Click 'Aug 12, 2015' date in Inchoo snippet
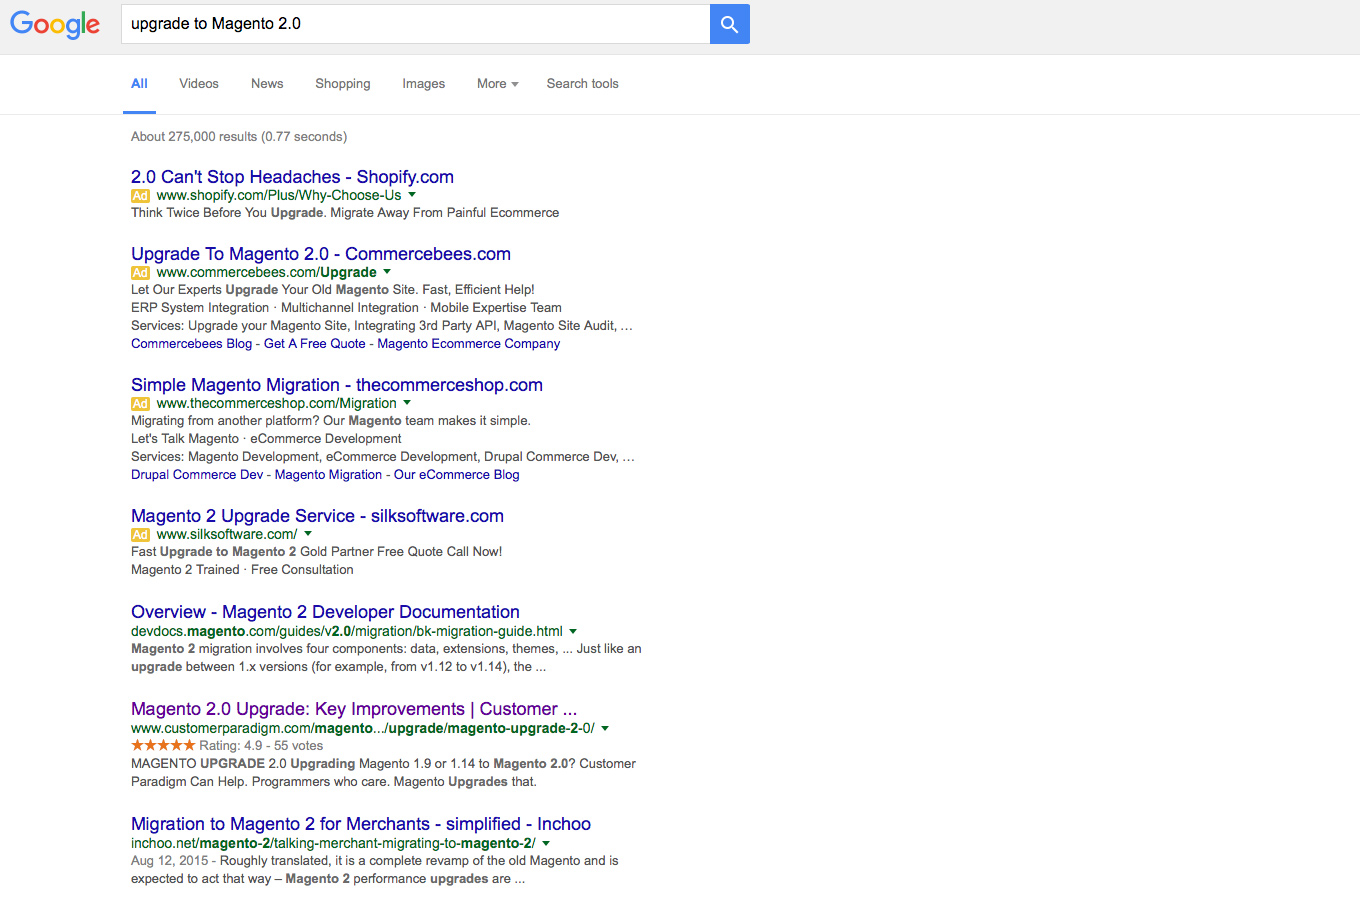1360x903 pixels. [170, 861]
